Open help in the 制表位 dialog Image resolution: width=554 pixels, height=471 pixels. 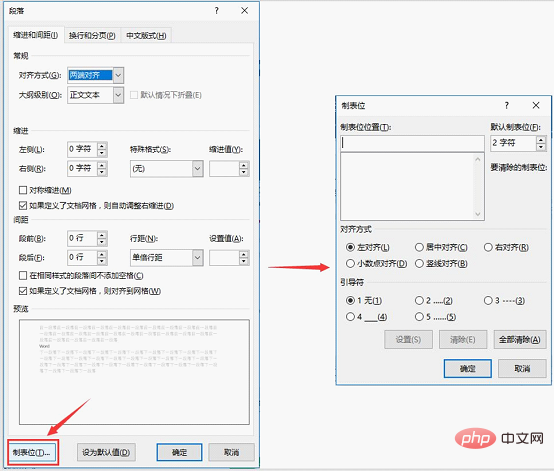tap(507, 105)
